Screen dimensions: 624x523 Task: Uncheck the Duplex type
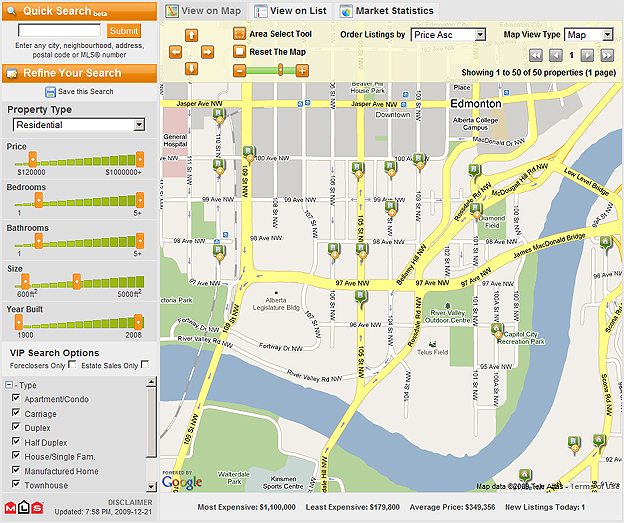pos(16,427)
